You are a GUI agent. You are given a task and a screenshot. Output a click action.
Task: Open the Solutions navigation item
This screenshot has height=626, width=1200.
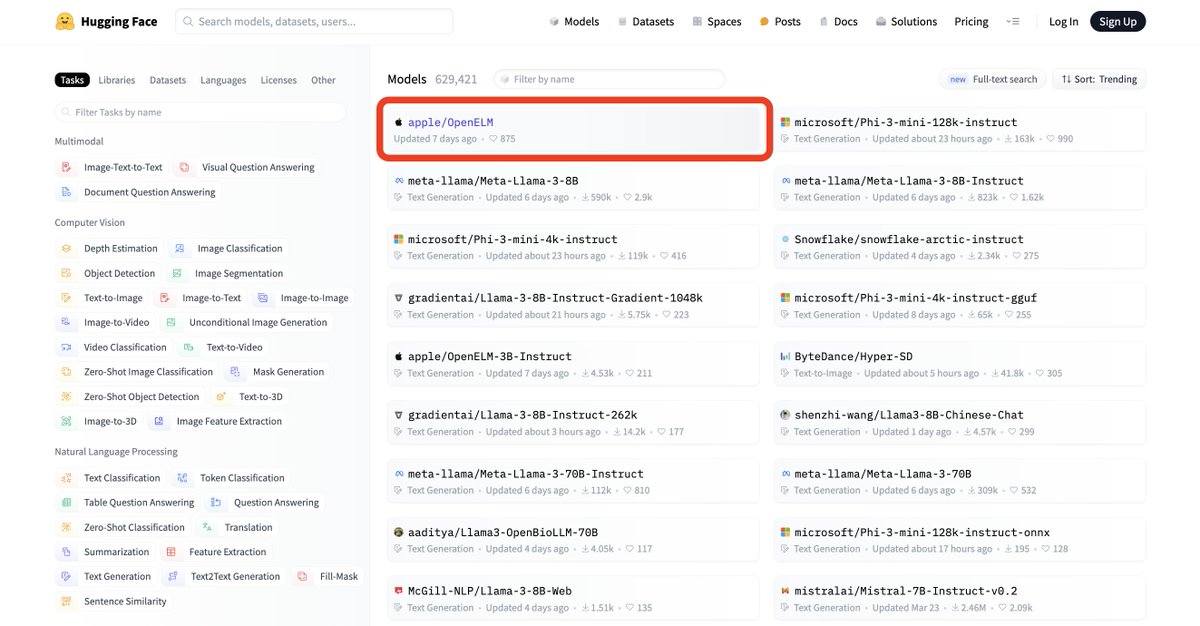point(906,21)
